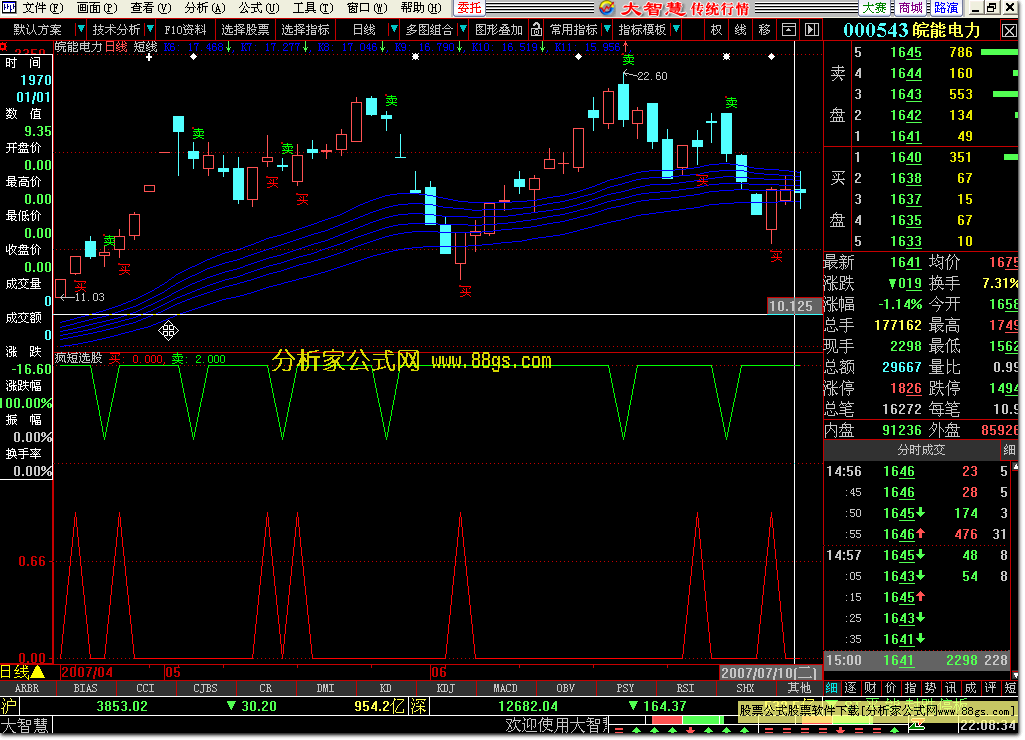Open the 文件(F) menu
The width and height of the screenshot is (1025, 740).
click(43, 8)
